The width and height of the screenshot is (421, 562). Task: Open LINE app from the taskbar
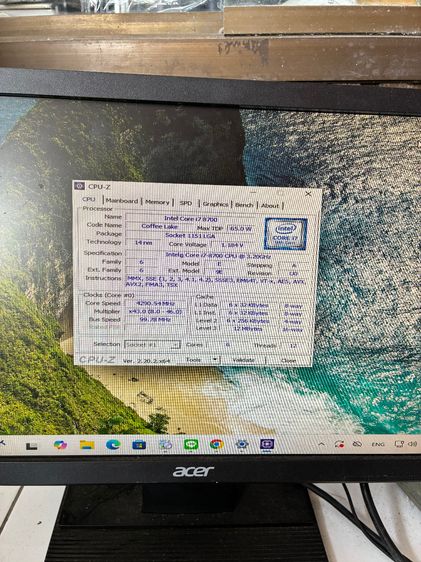pos(191,444)
